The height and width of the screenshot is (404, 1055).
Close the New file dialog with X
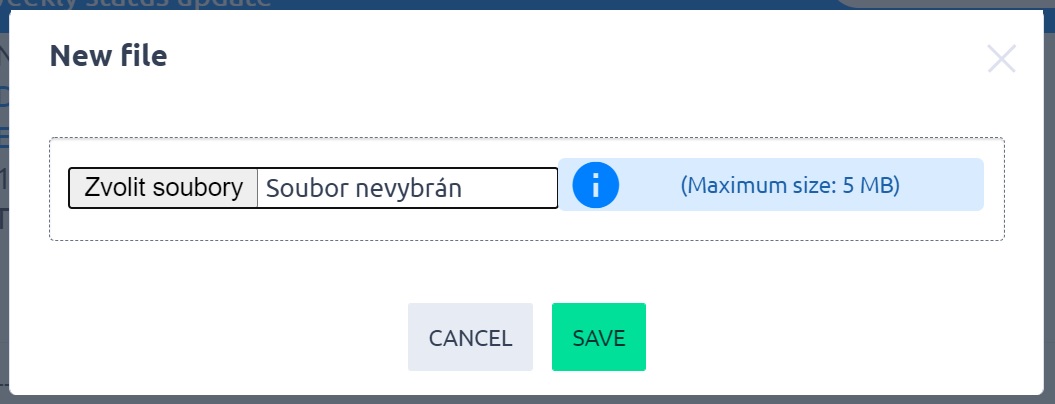click(x=1001, y=59)
